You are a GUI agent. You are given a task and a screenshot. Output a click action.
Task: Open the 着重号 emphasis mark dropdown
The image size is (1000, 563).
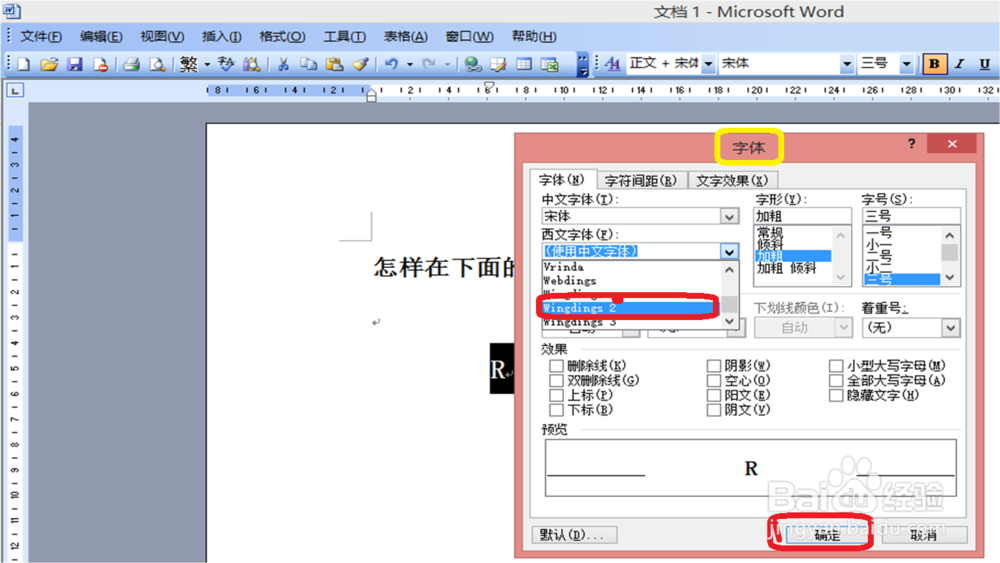coord(950,328)
